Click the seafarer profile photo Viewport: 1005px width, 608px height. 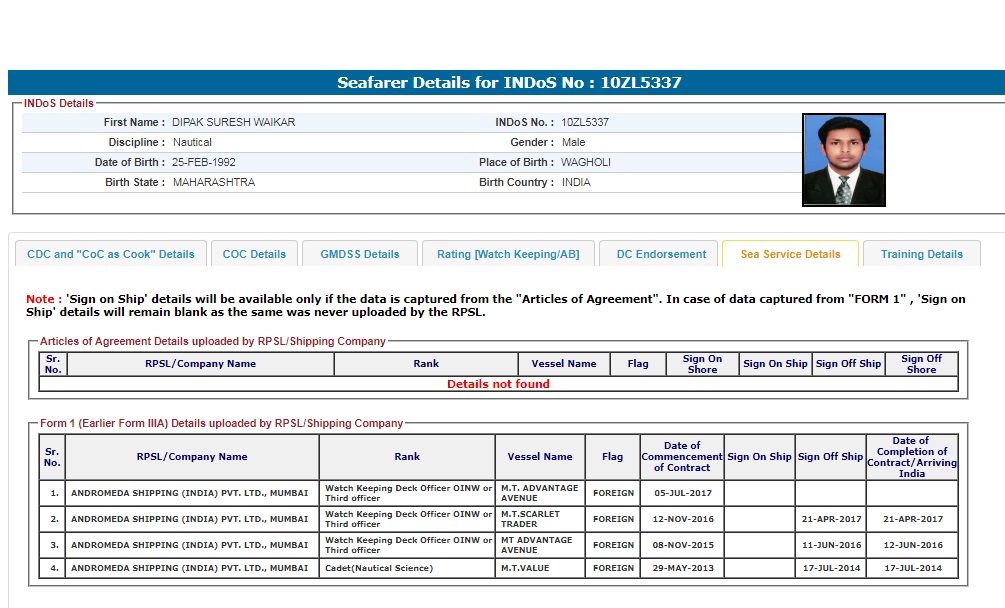click(x=843, y=160)
